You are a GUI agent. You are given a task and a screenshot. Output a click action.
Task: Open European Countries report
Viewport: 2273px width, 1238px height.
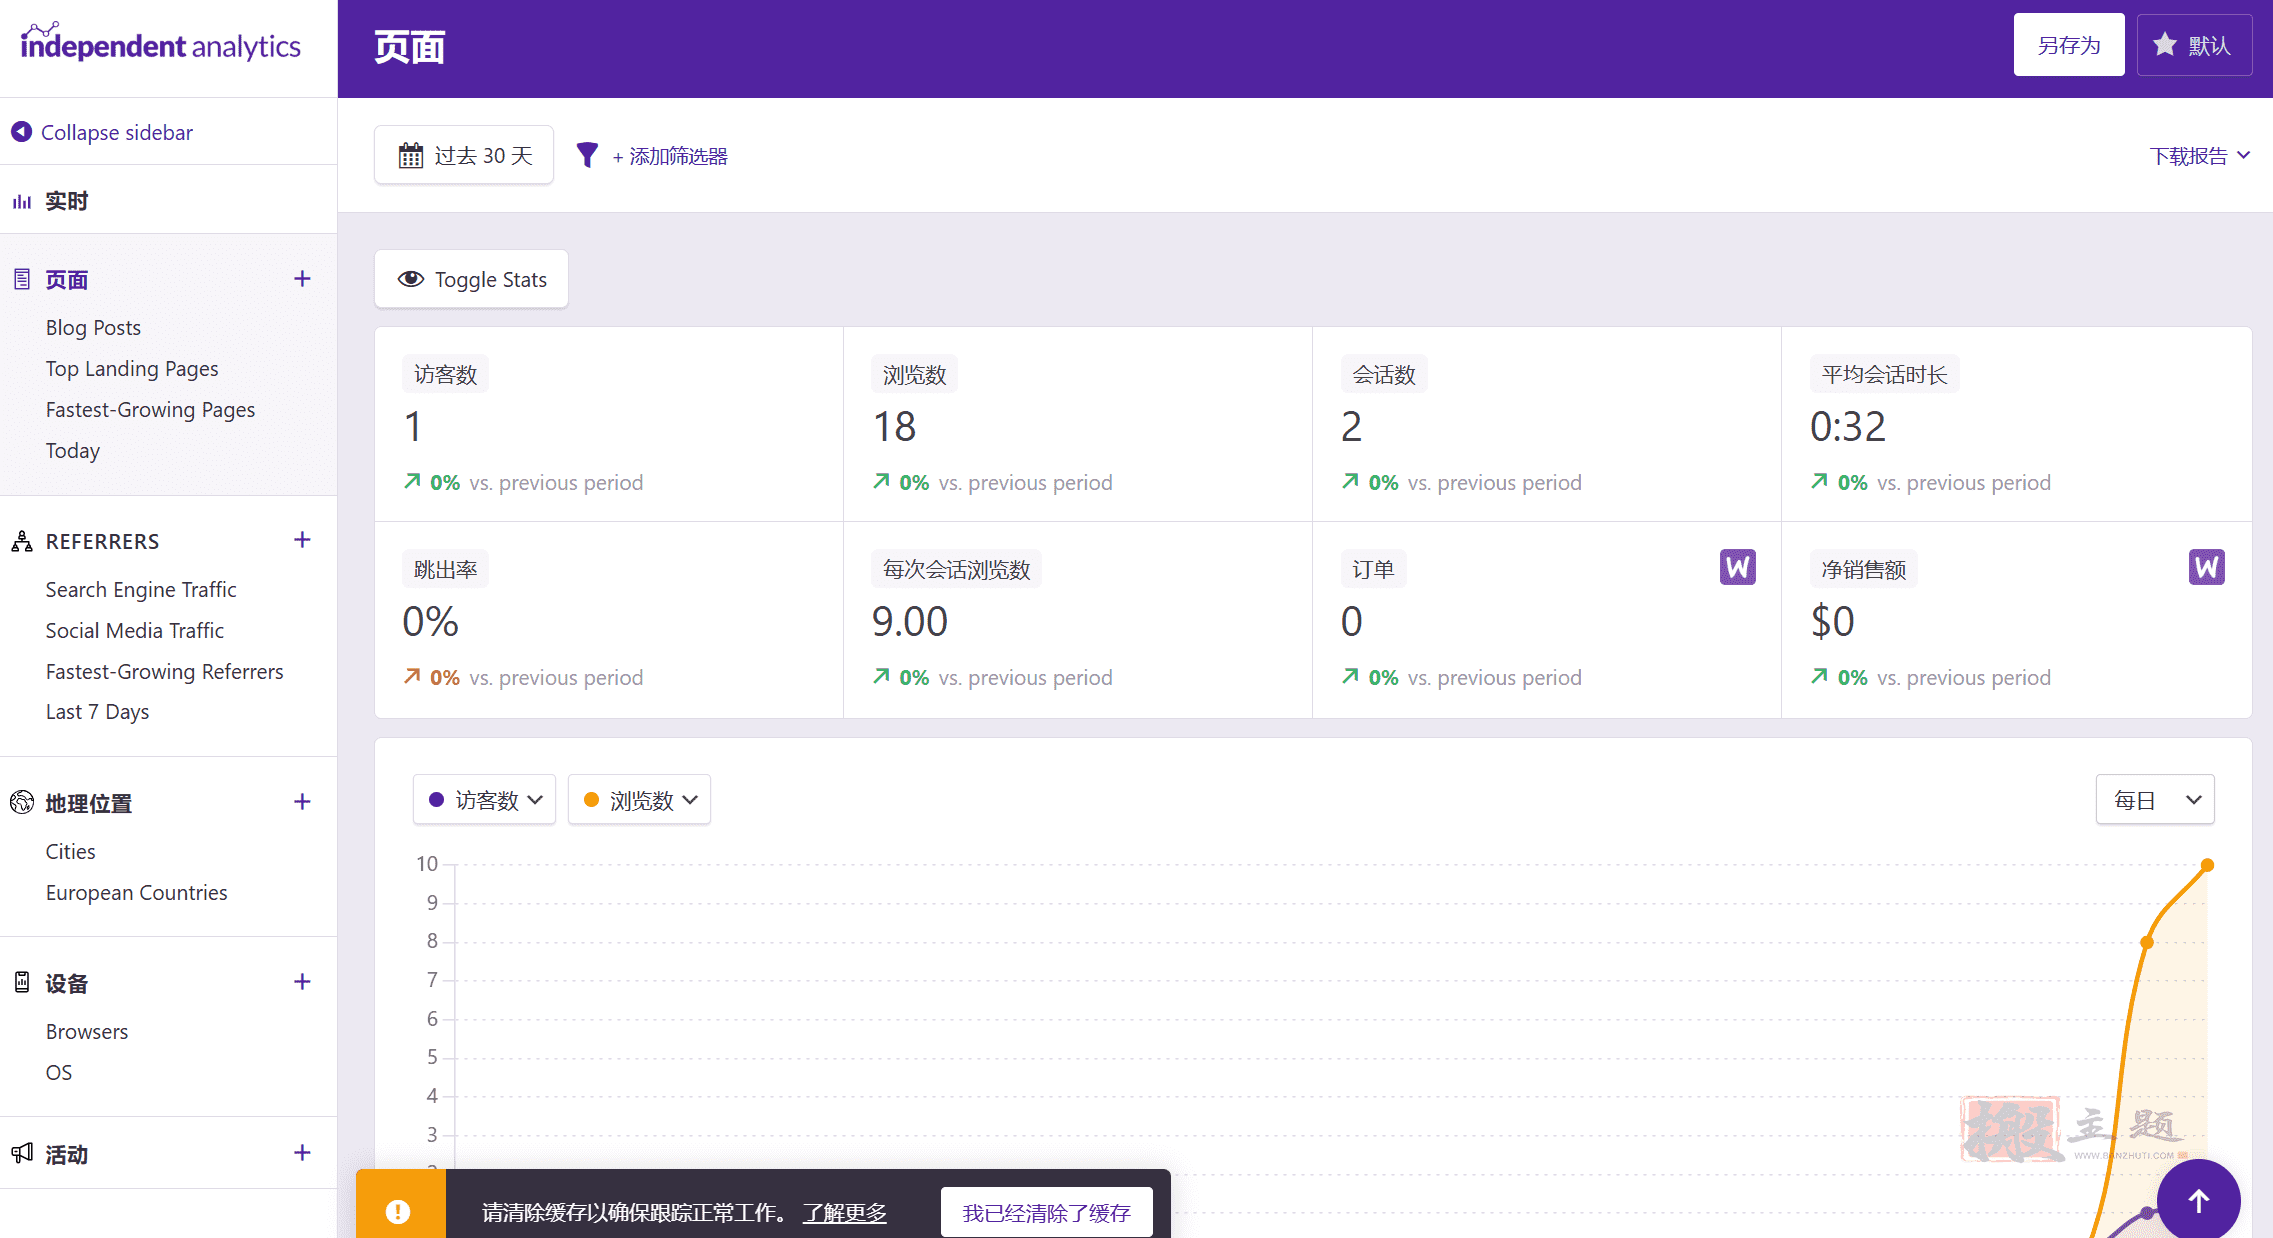point(136,893)
